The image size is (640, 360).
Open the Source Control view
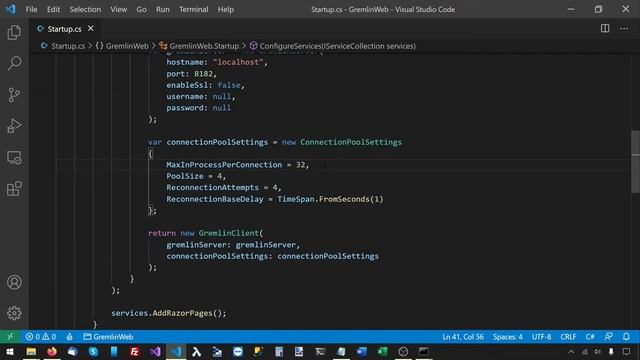(x=14, y=95)
